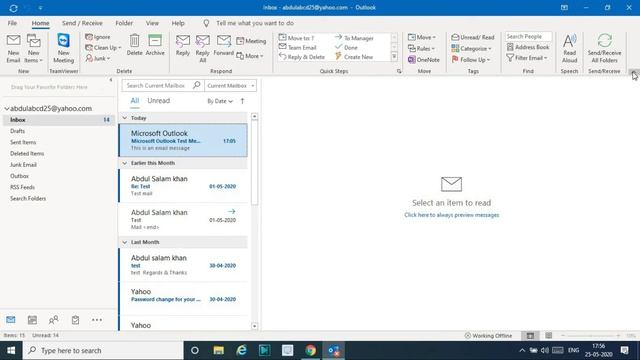The height and width of the screenshot is (360, 640).
Task: Toggle Unread/Read status
Action: pyautogui.click(x=473, y=37)
